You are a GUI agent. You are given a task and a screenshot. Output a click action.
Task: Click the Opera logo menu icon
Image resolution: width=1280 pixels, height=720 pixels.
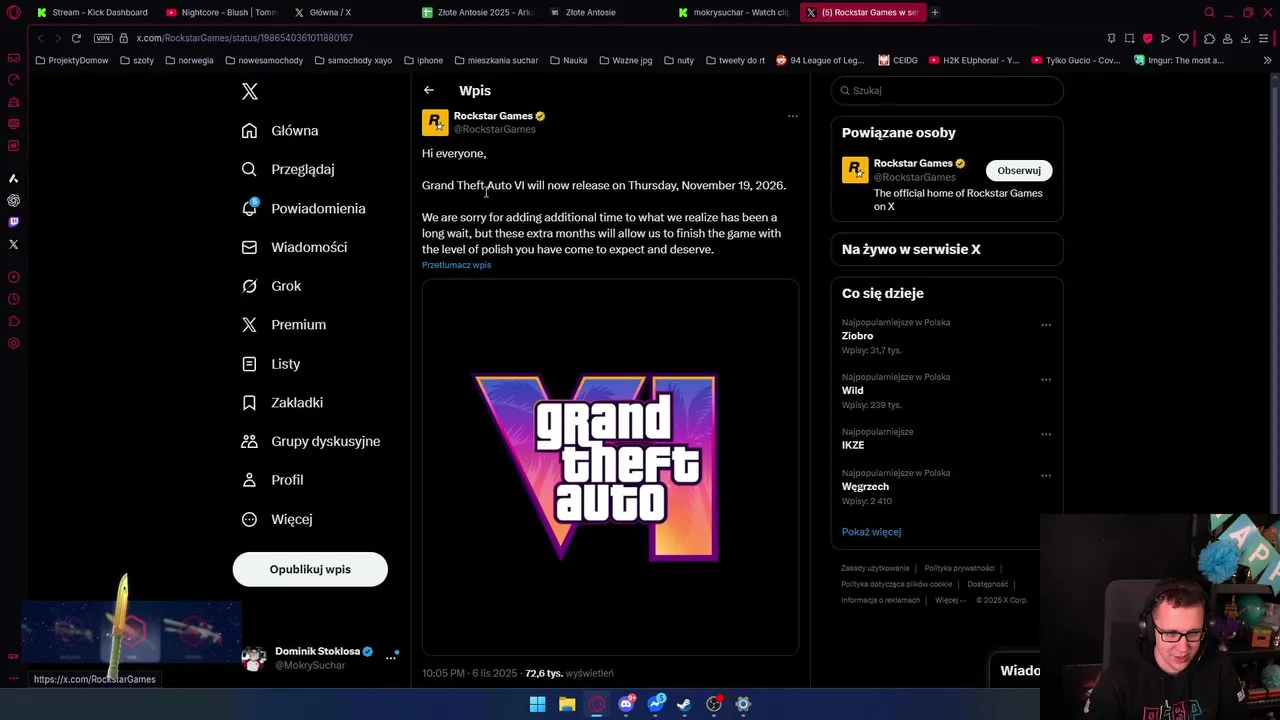pos(13,12)
